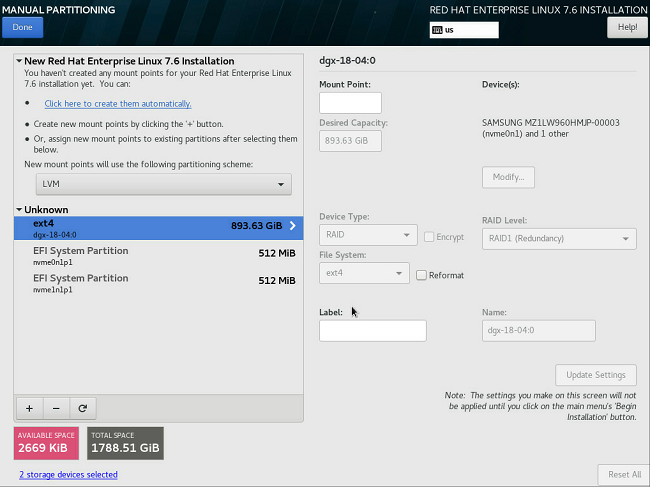Toggle the Encrypt checkbox
Viewport: 650px width, 487px height.
click(429, 237)
